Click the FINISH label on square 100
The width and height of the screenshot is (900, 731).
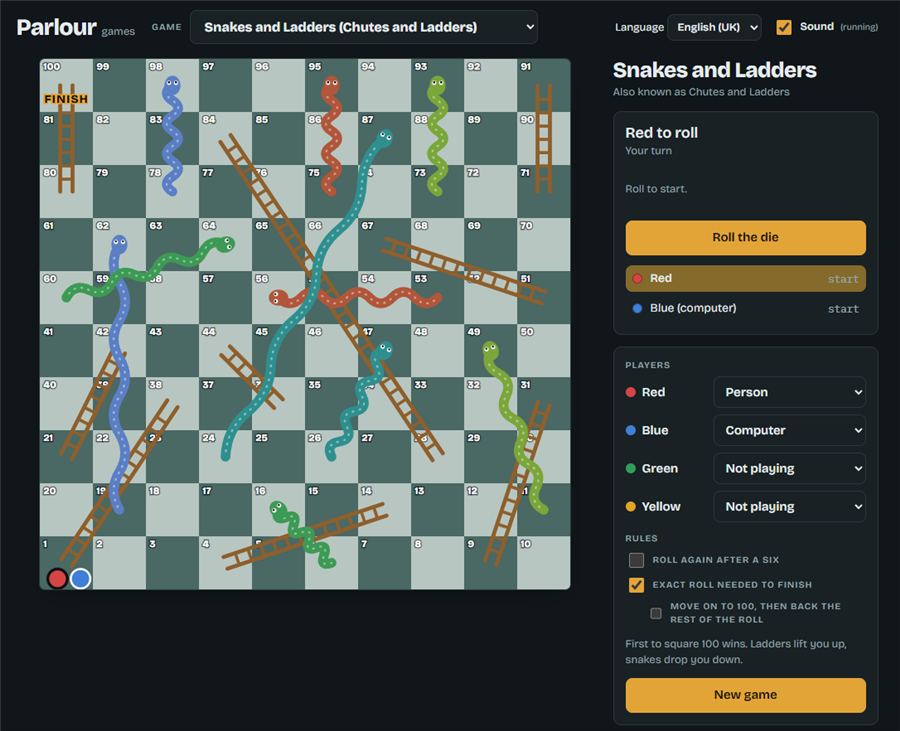pos(66,99)
